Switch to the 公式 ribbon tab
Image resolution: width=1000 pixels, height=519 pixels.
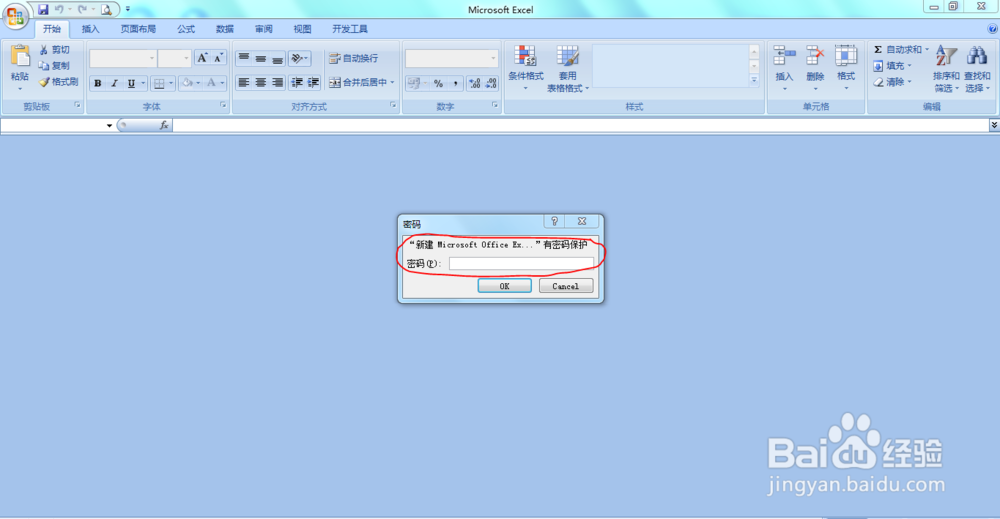(x=186, y=29)
